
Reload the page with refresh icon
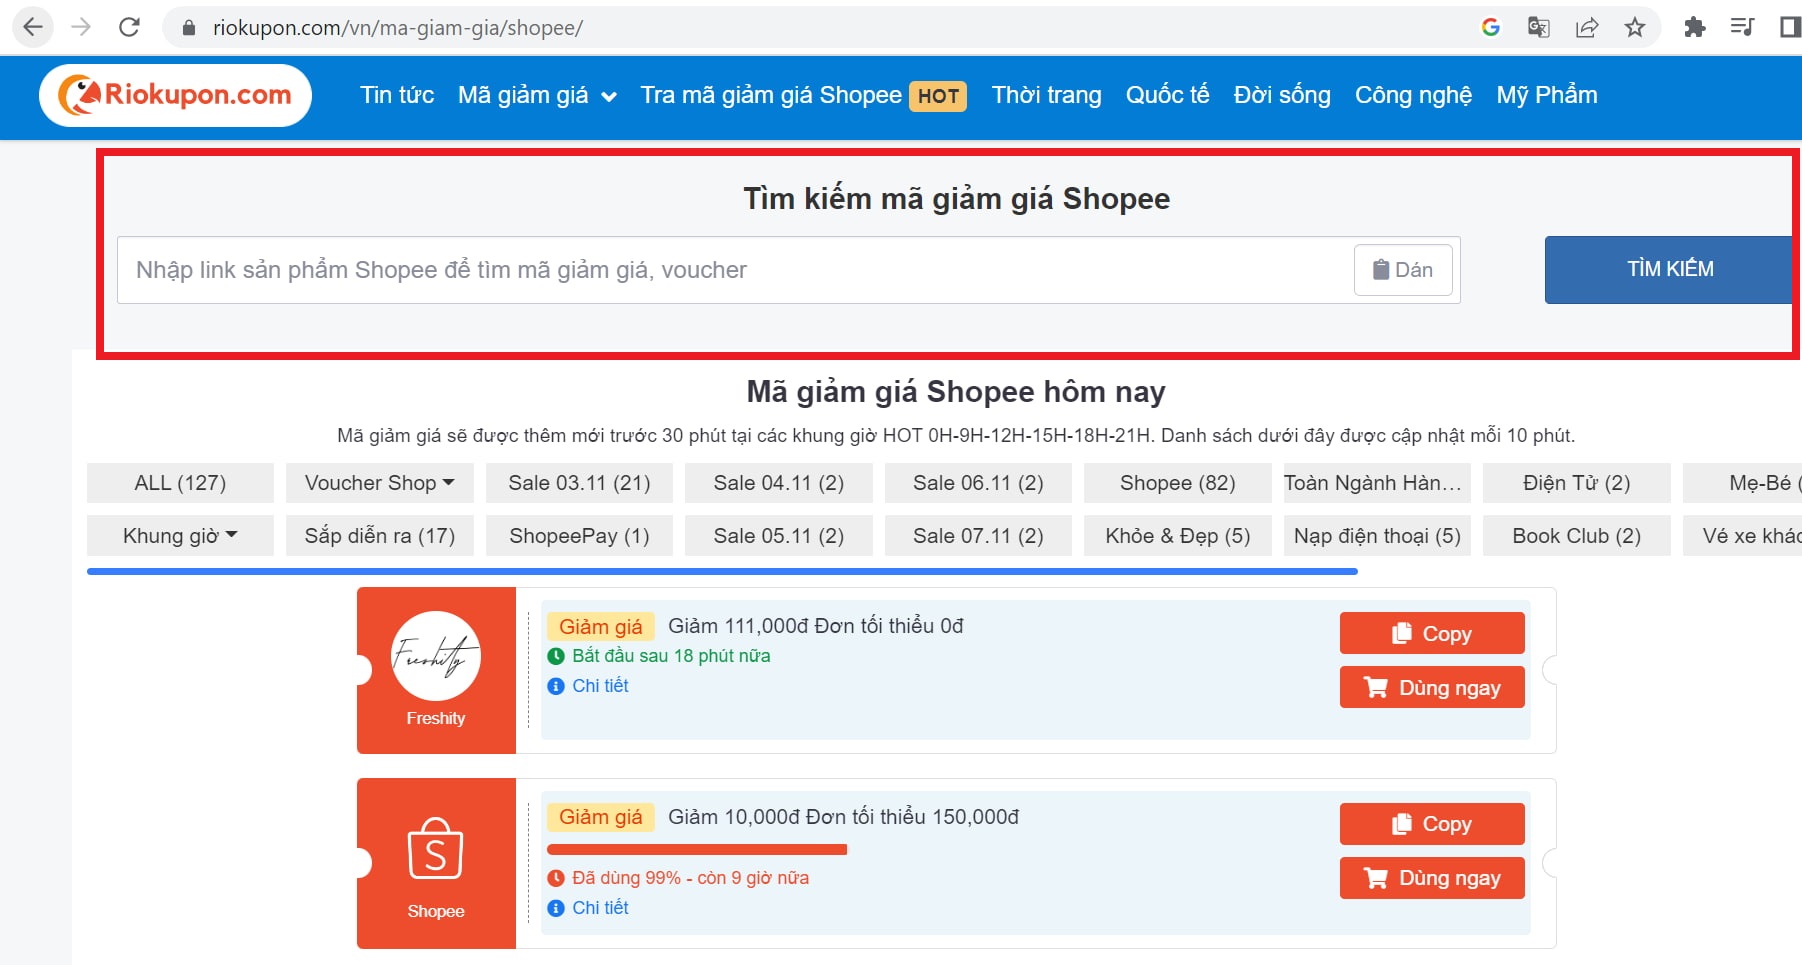tap(129, 27)
